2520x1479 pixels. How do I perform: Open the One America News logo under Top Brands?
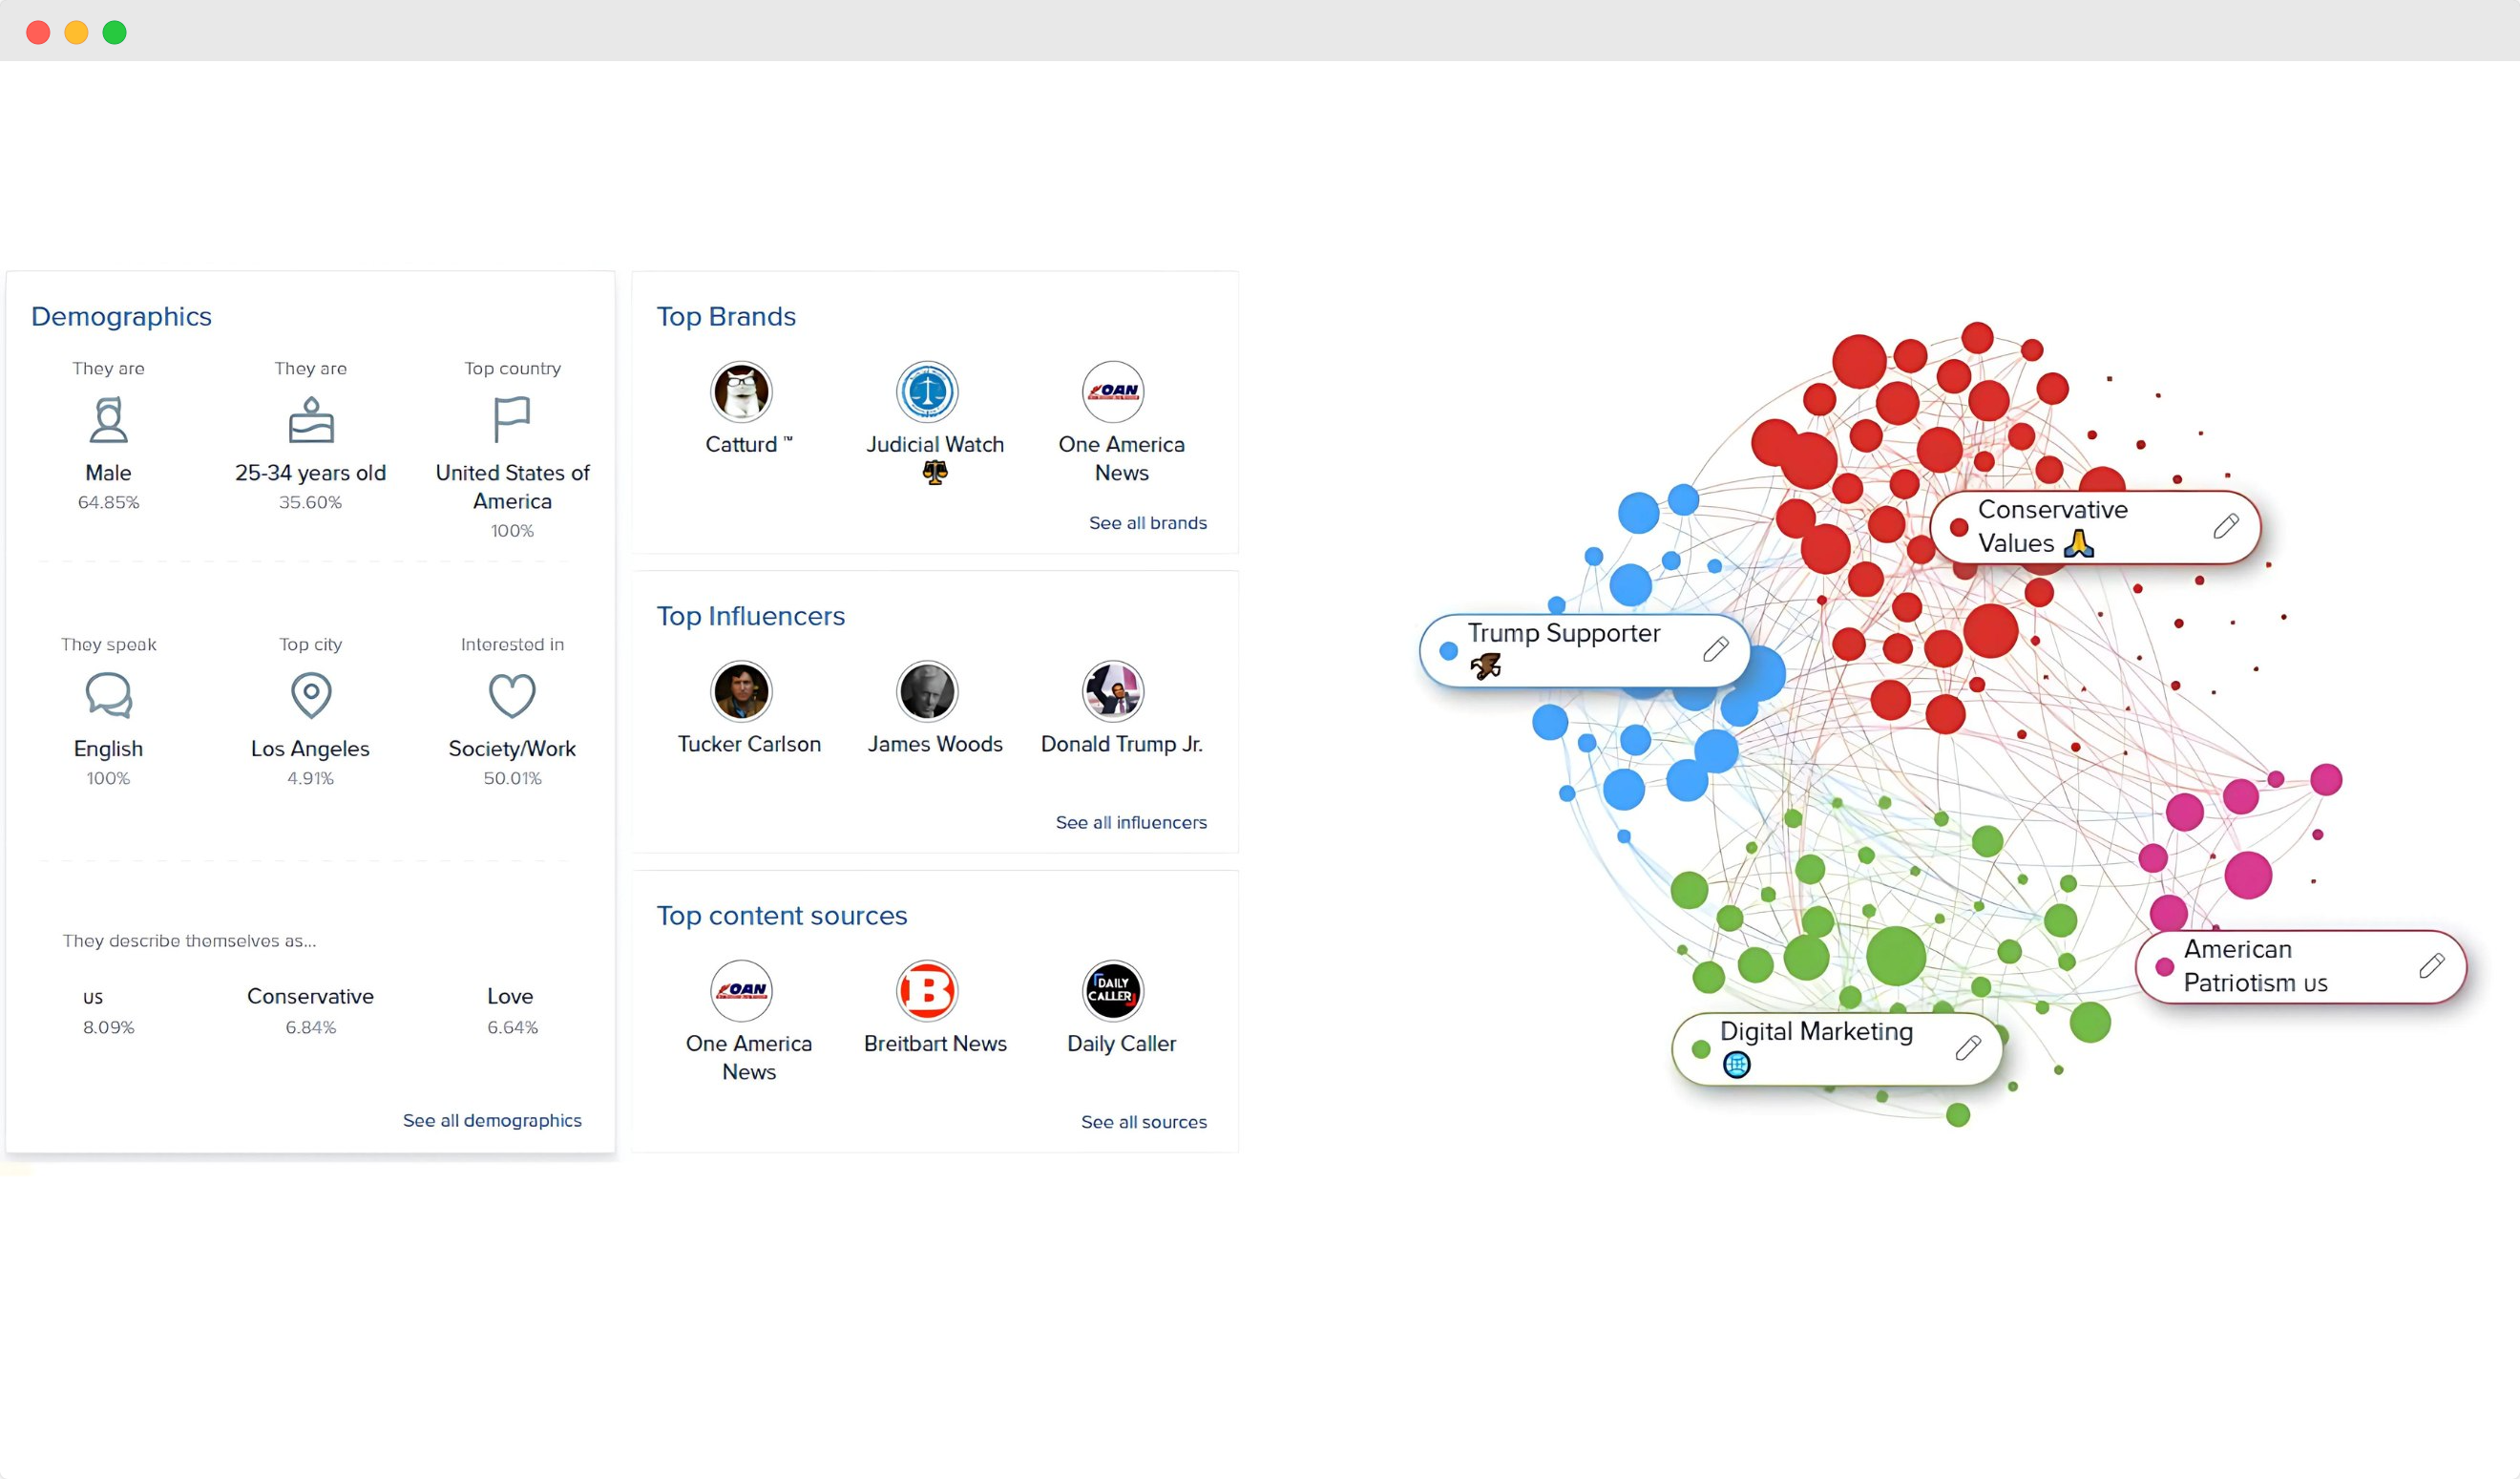(1112, 392)
